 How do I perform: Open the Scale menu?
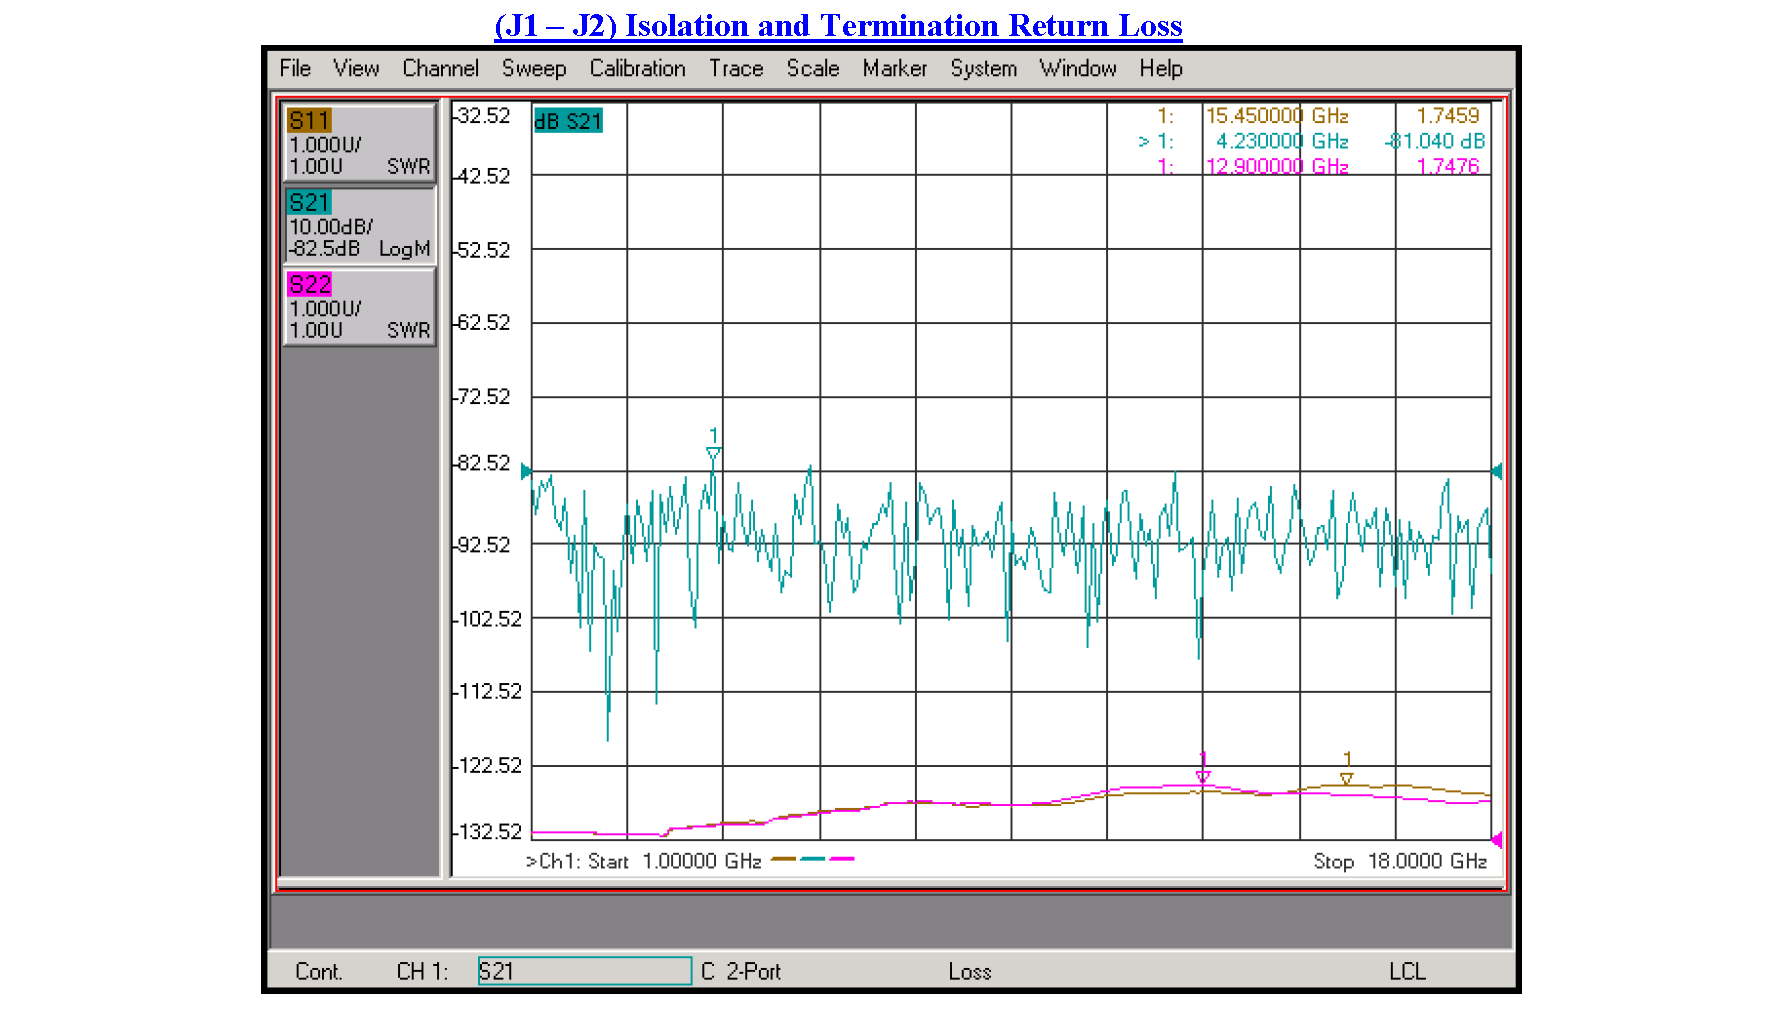[812, 68]
